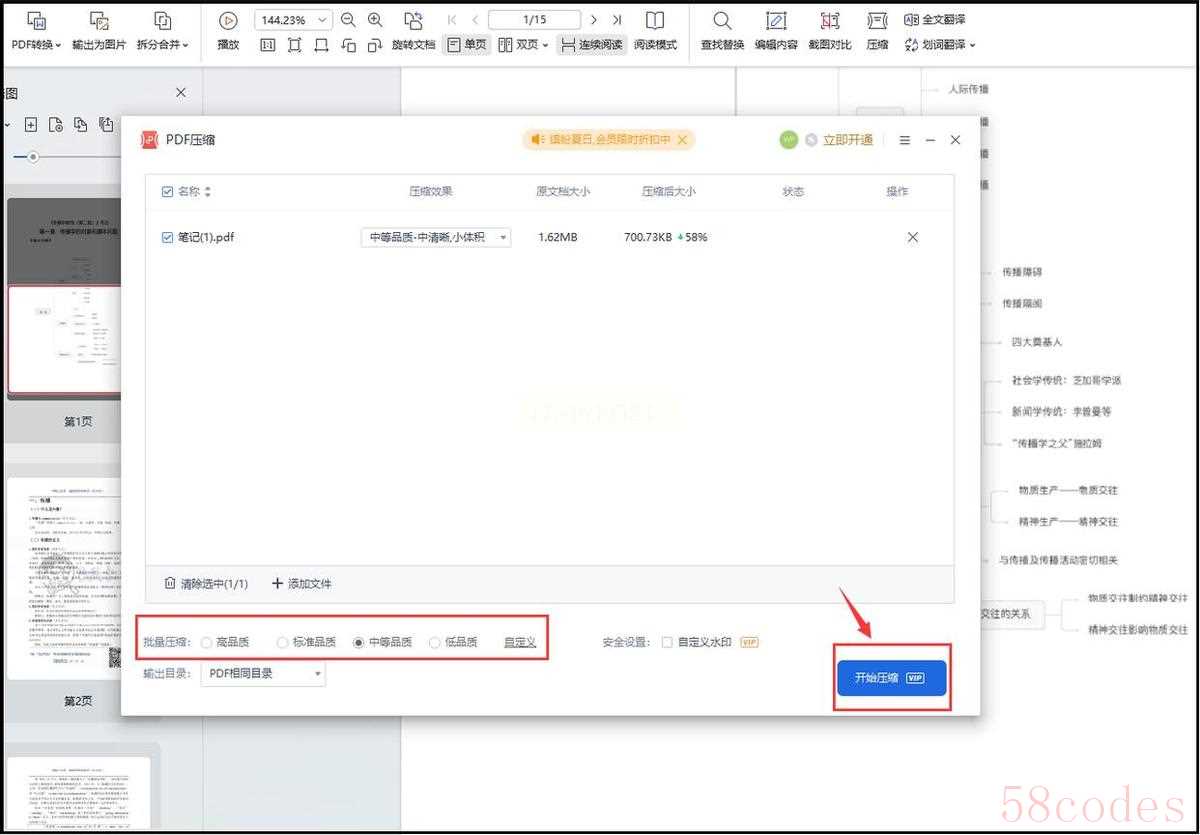
Task: Click the thumbnail size slider
Action: pyautogui.click(x=33, y=157)
